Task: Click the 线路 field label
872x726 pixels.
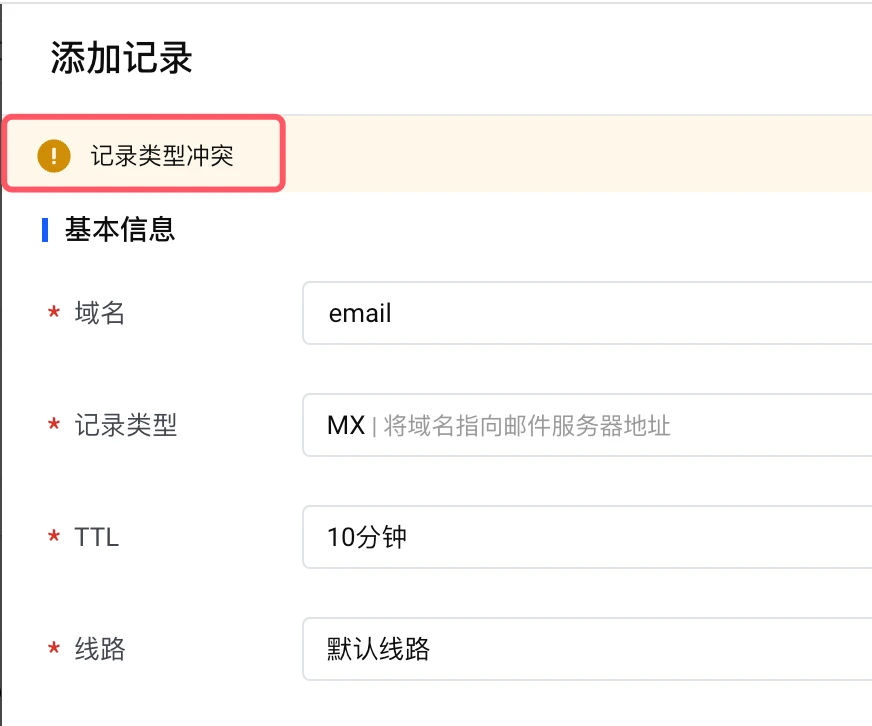Action: click(100, 650)
